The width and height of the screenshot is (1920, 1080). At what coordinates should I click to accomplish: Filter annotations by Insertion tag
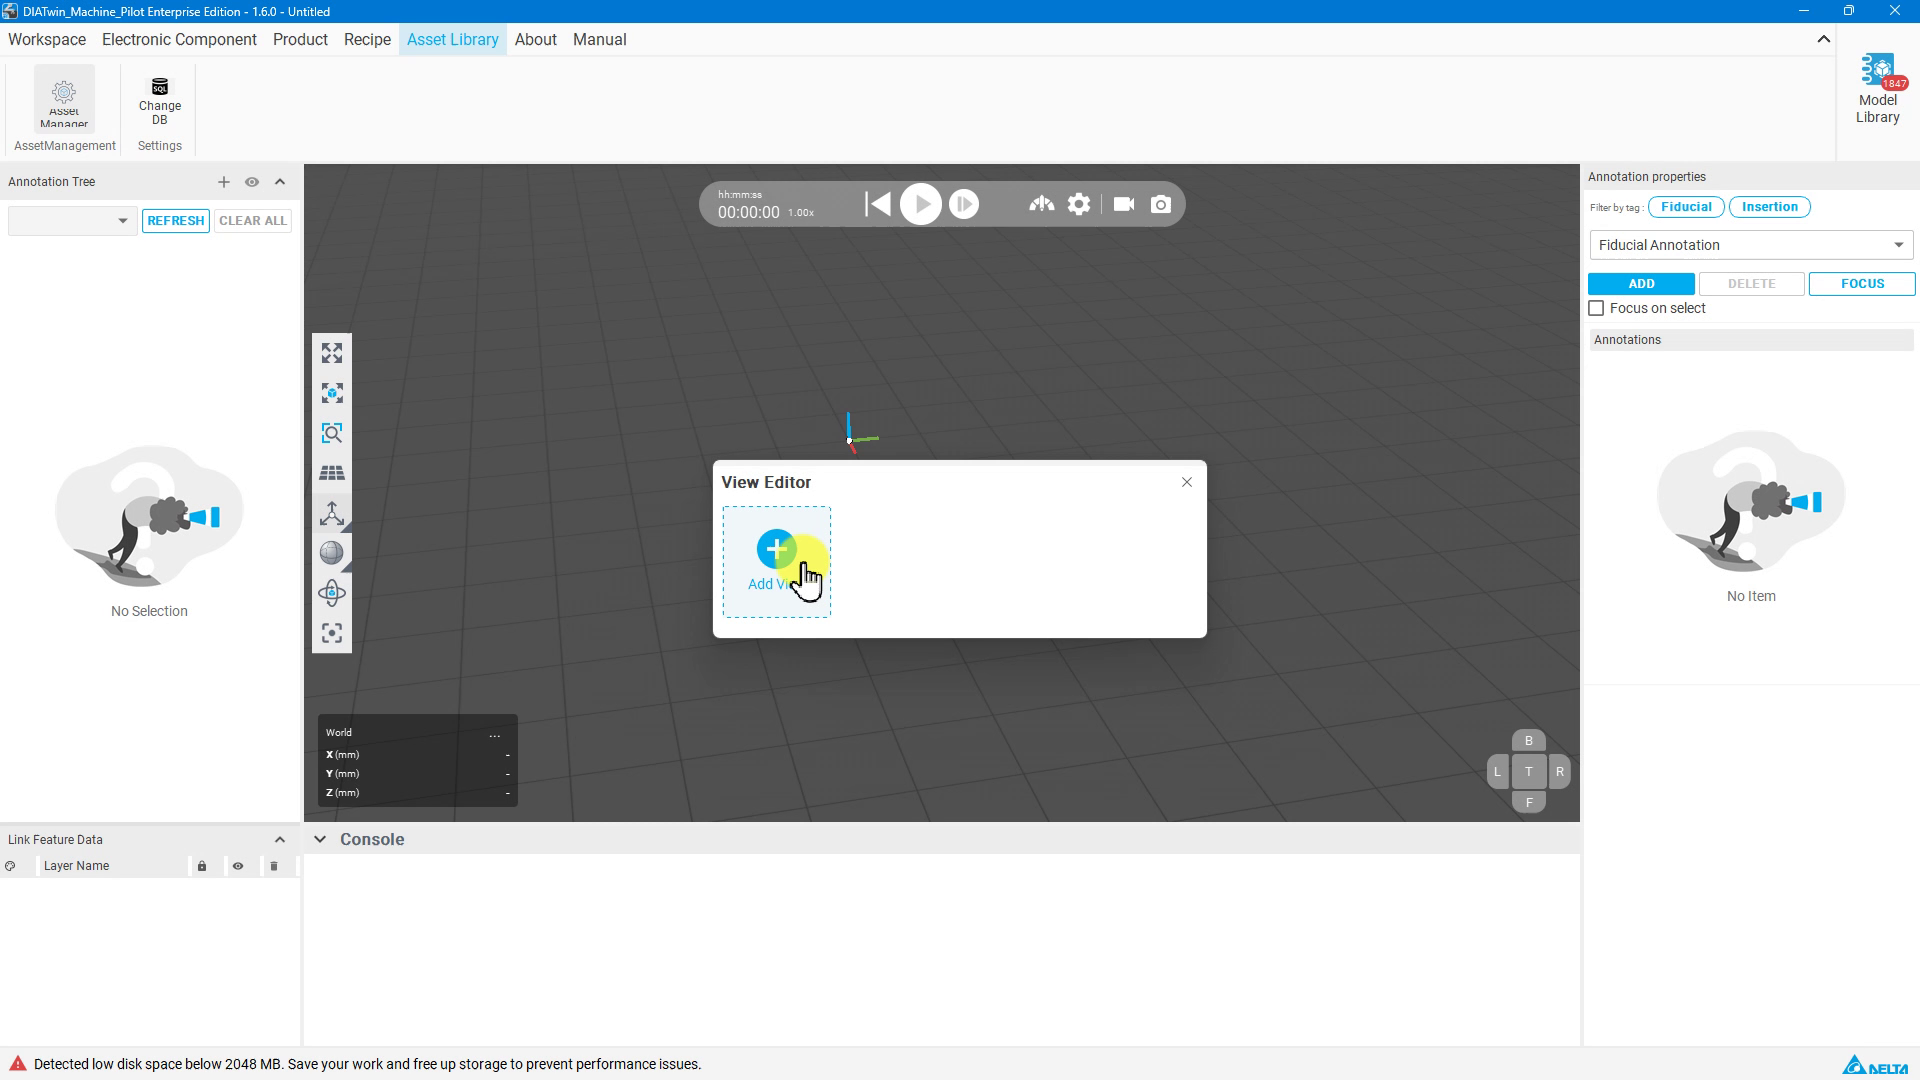[1769, 207]
